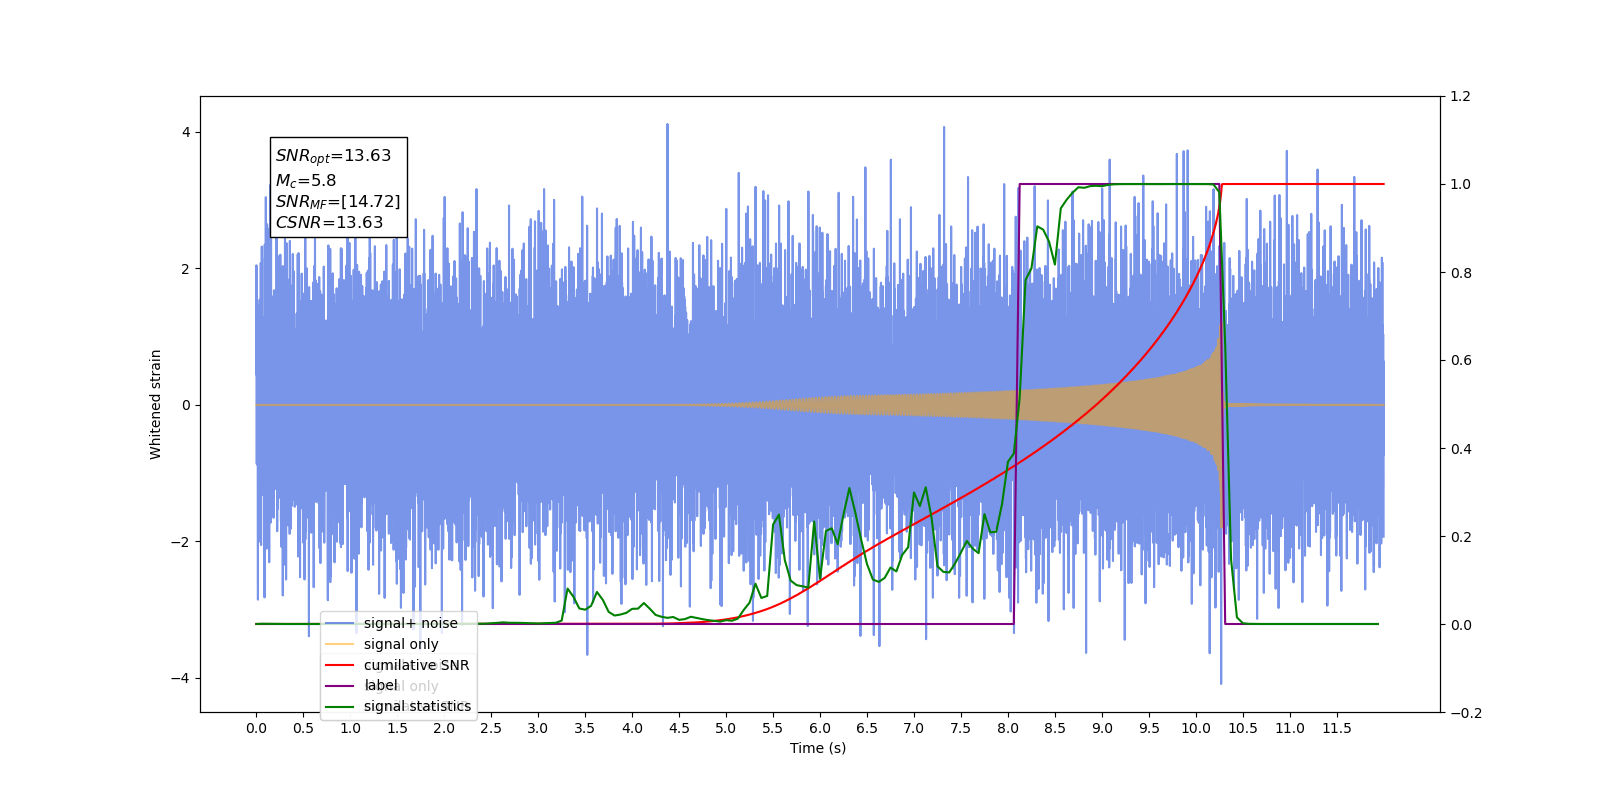Click right y-axis tick label 1.0
Screen dimensions: 1600x800
pos(1460,185)
